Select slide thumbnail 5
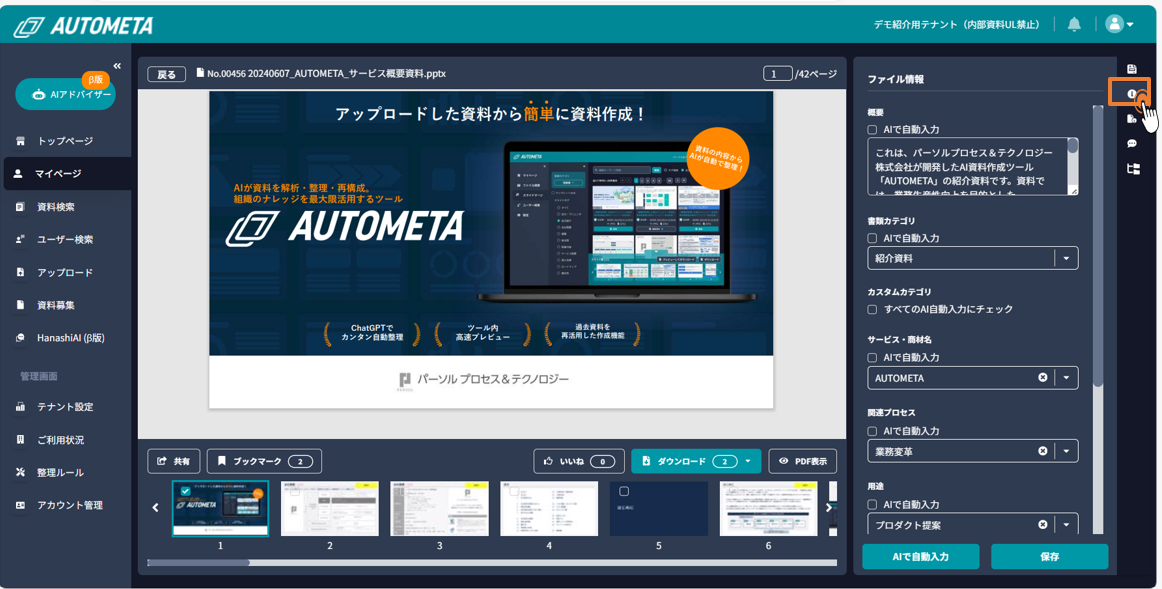The width and height of the screenshot is (1162, 589). [x=659, y=508]
